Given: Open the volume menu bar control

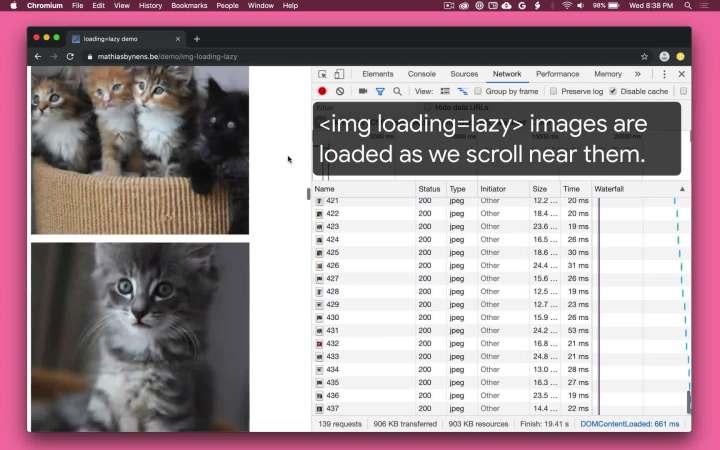Looking at the screenshot, I should coord(580,6).
